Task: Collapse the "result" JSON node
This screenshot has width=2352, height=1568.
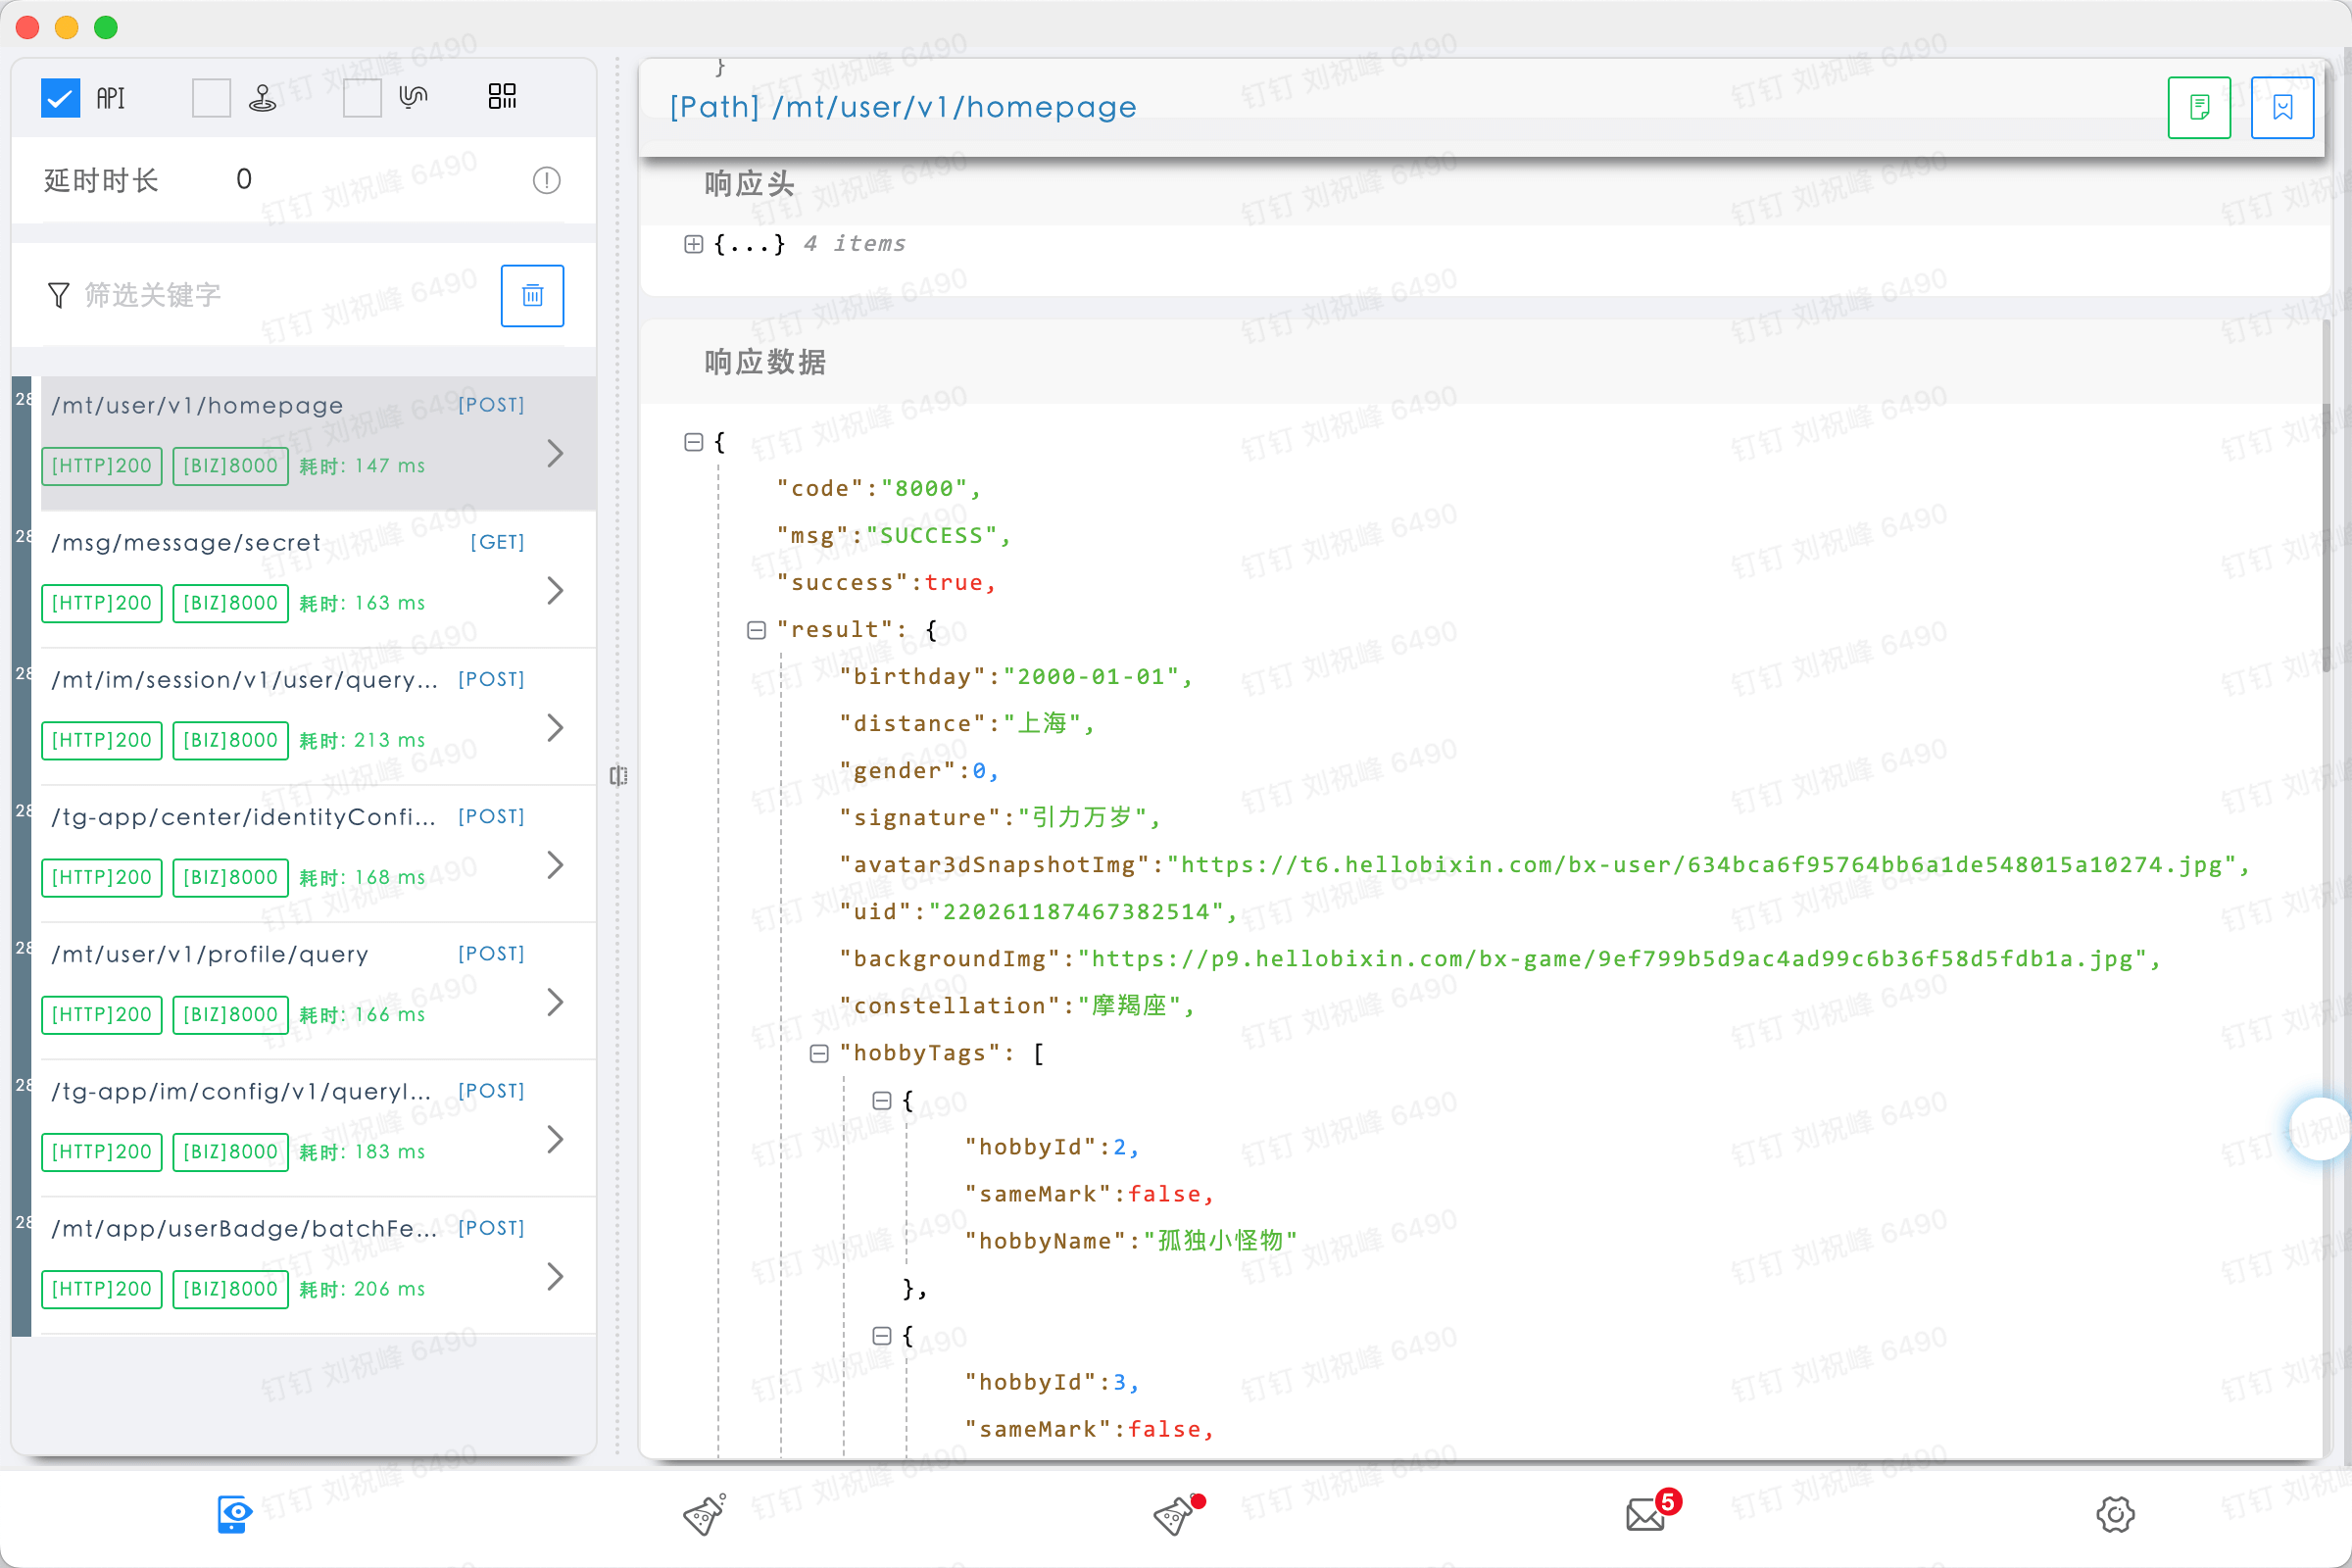Action: (756, 630)
